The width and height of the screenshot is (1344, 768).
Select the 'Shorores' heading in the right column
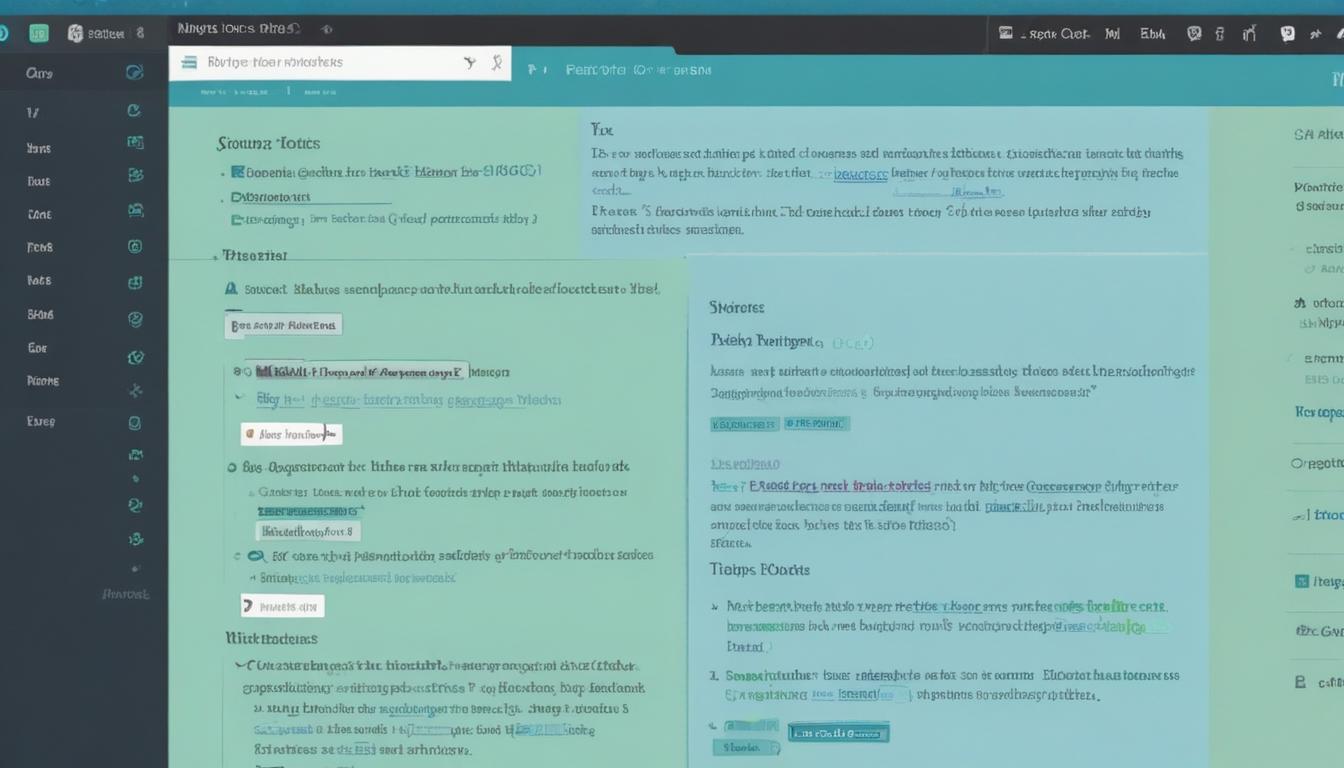[737, 307]
